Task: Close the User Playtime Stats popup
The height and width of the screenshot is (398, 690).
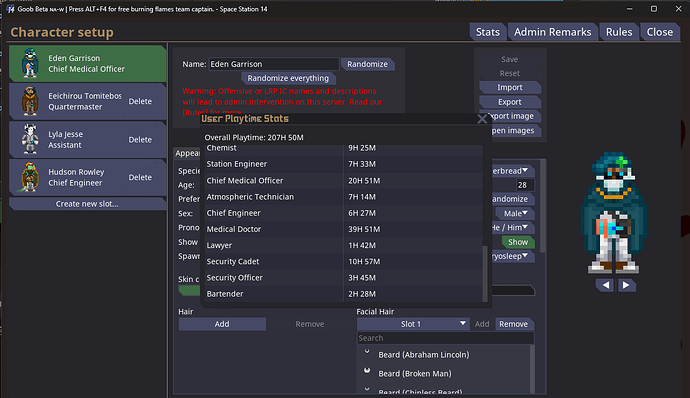Action: 482,119
